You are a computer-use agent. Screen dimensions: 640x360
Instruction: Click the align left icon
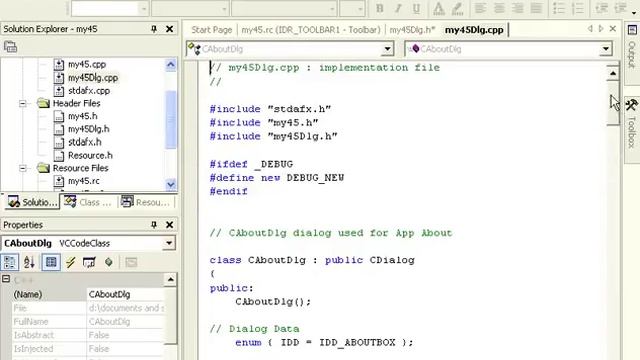pyautogui.click(x=480, y=8)
